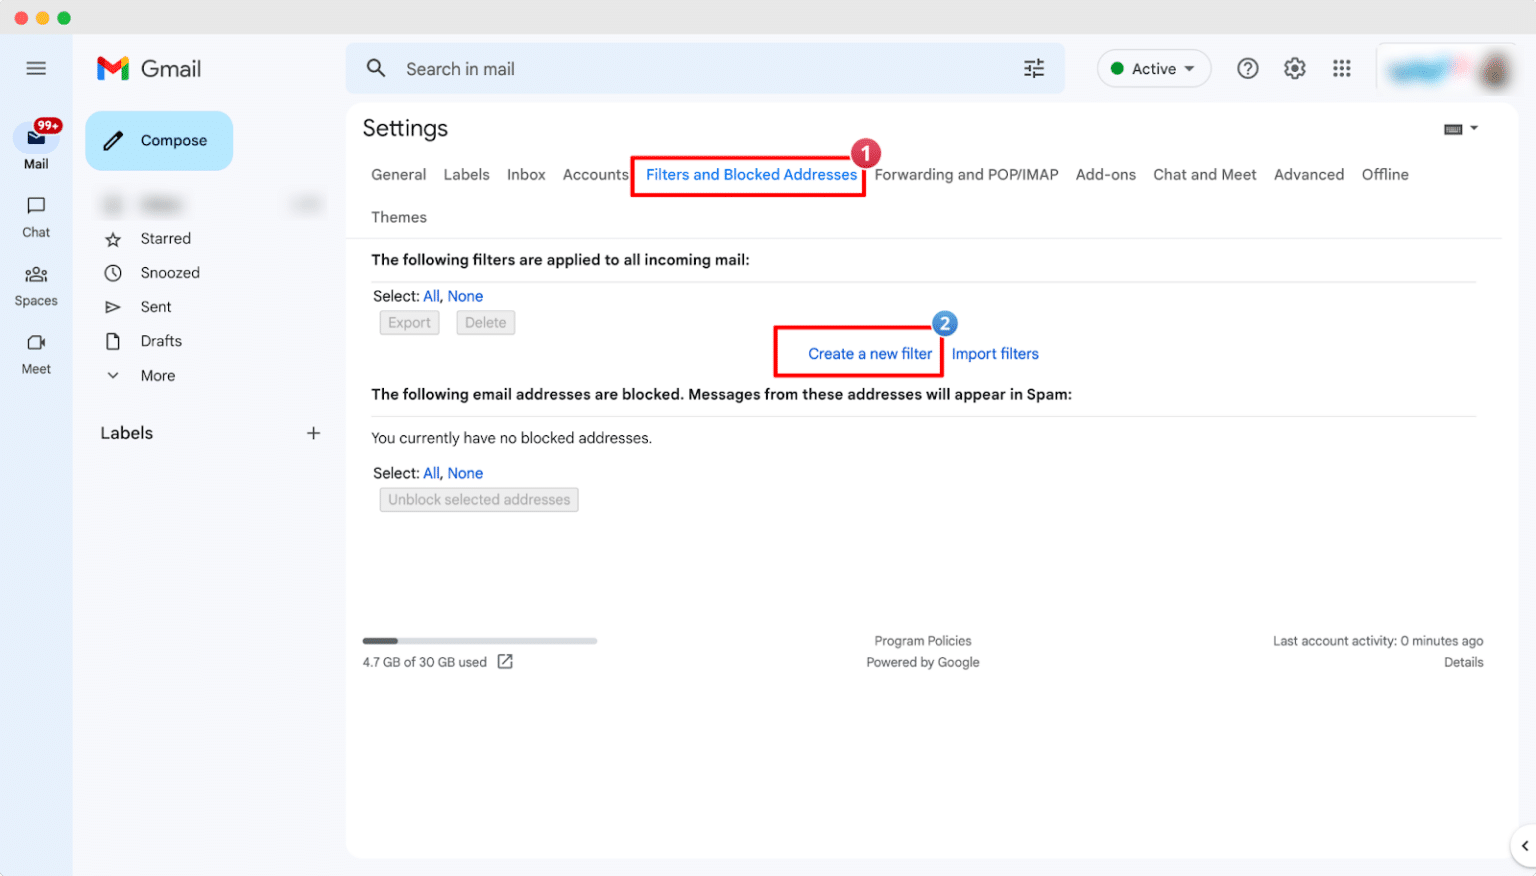Add a new label via the plus icon

[x=313, y=432]
